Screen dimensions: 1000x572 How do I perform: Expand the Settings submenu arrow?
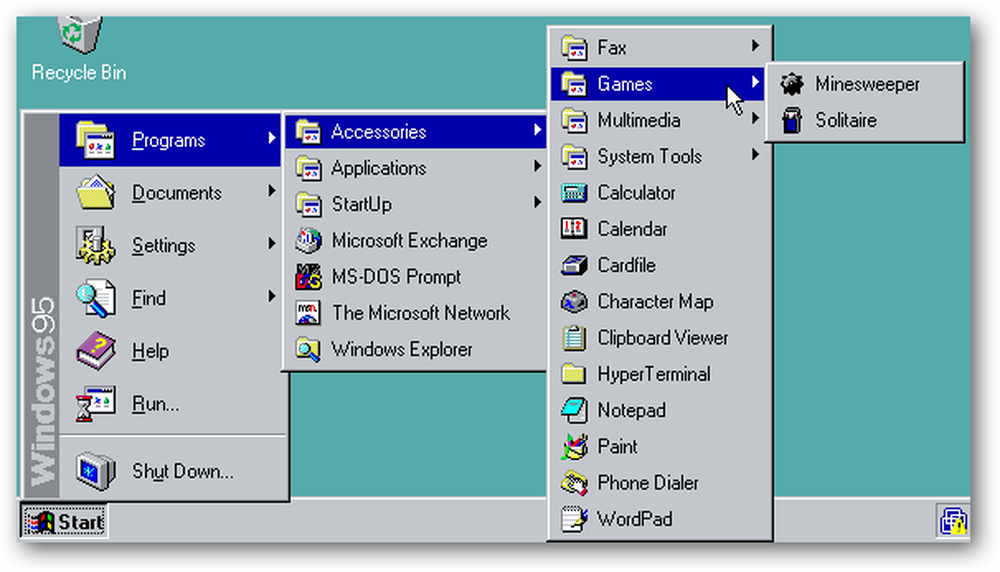272,244
